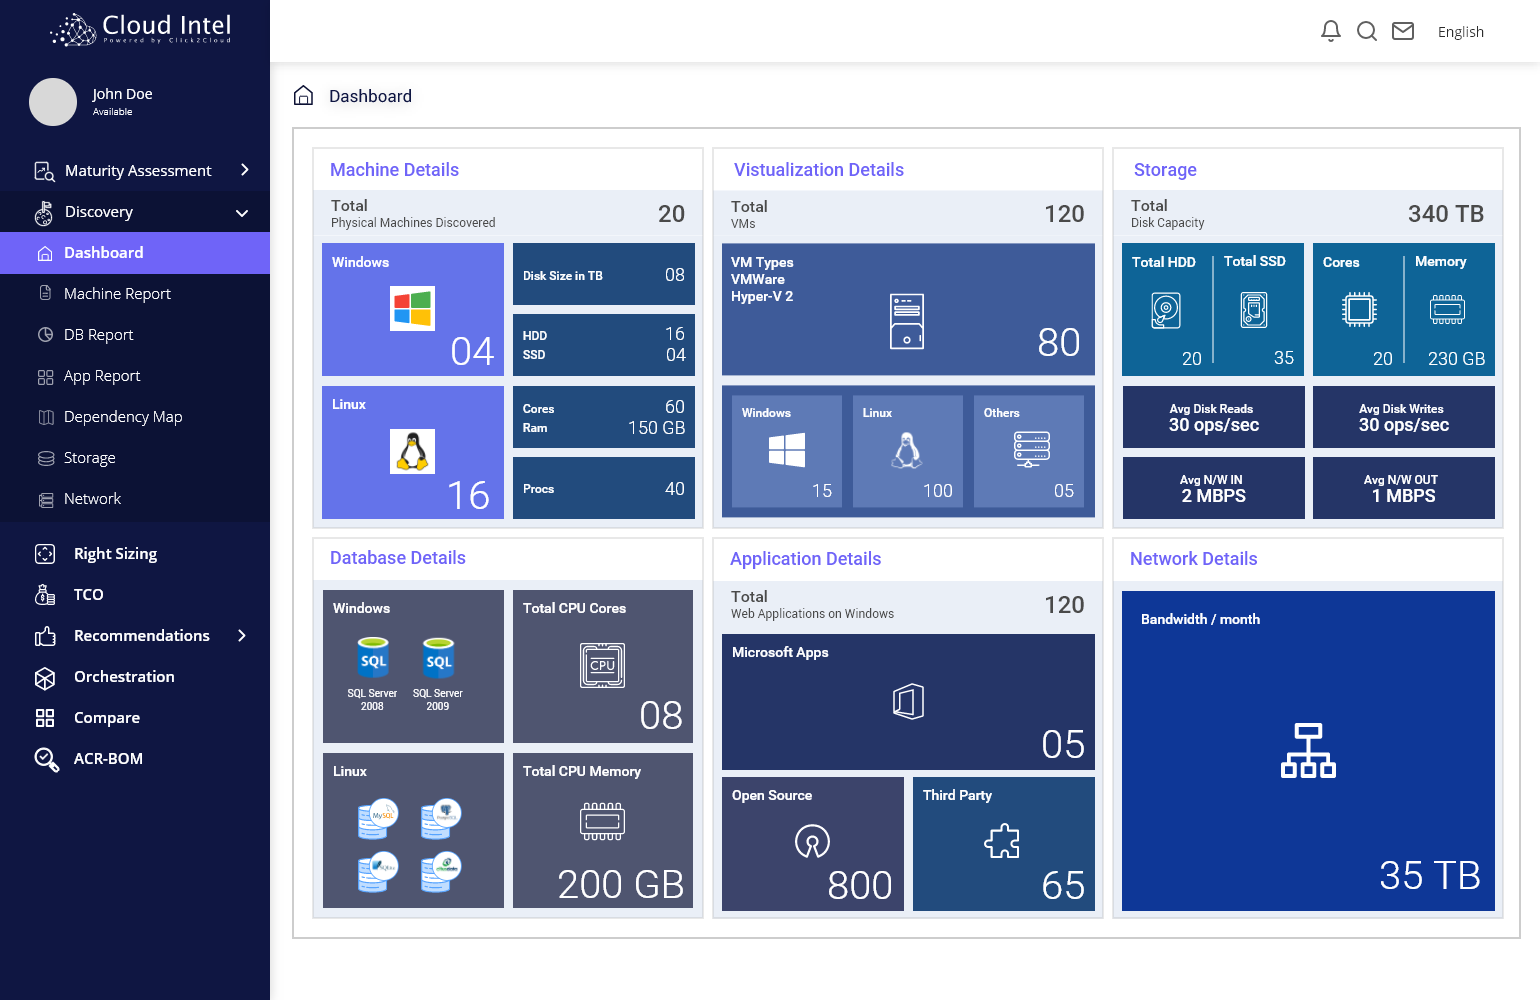This screenshot has height=1000, width=1540.
Task: Click the Database Details heading
Action: click(398, 558)
